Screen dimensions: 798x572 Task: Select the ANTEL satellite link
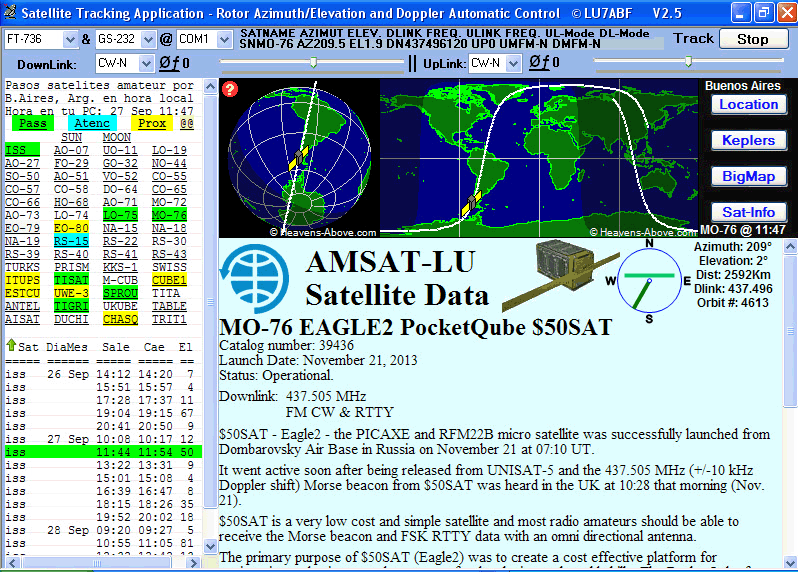click(22, 306)
